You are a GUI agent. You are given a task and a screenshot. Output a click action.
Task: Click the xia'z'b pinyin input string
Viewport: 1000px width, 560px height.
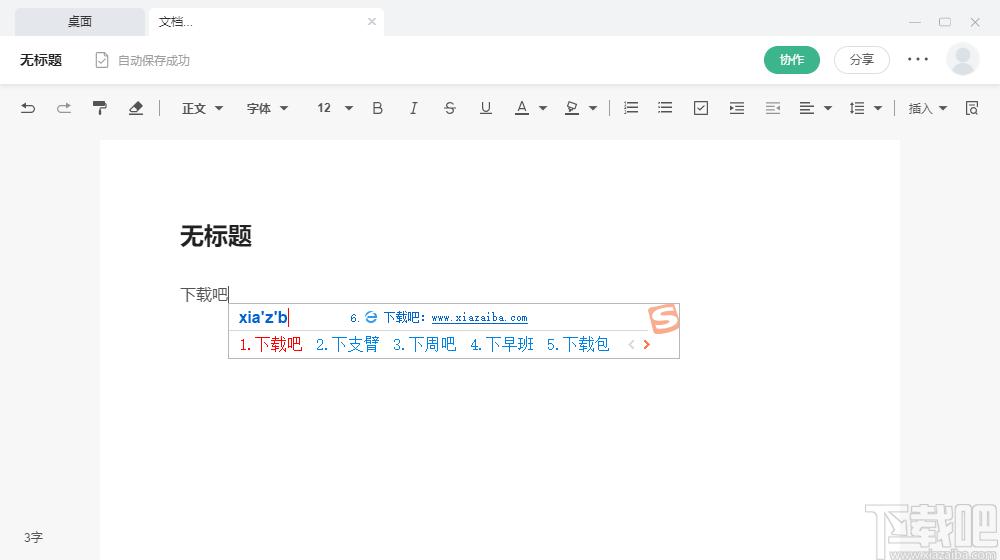(x=263, y=317)
